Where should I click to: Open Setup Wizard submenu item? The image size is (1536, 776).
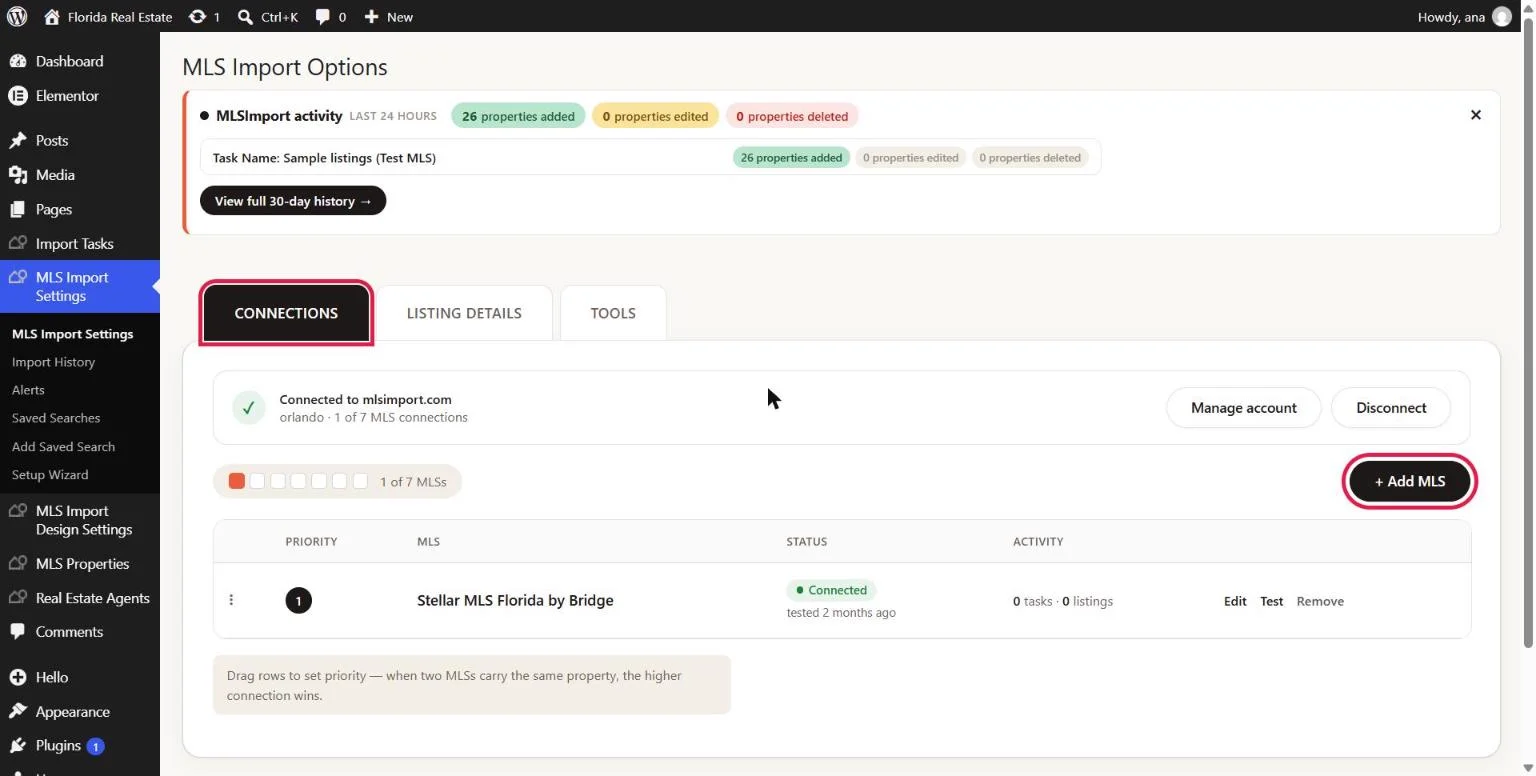click(50, 475)
